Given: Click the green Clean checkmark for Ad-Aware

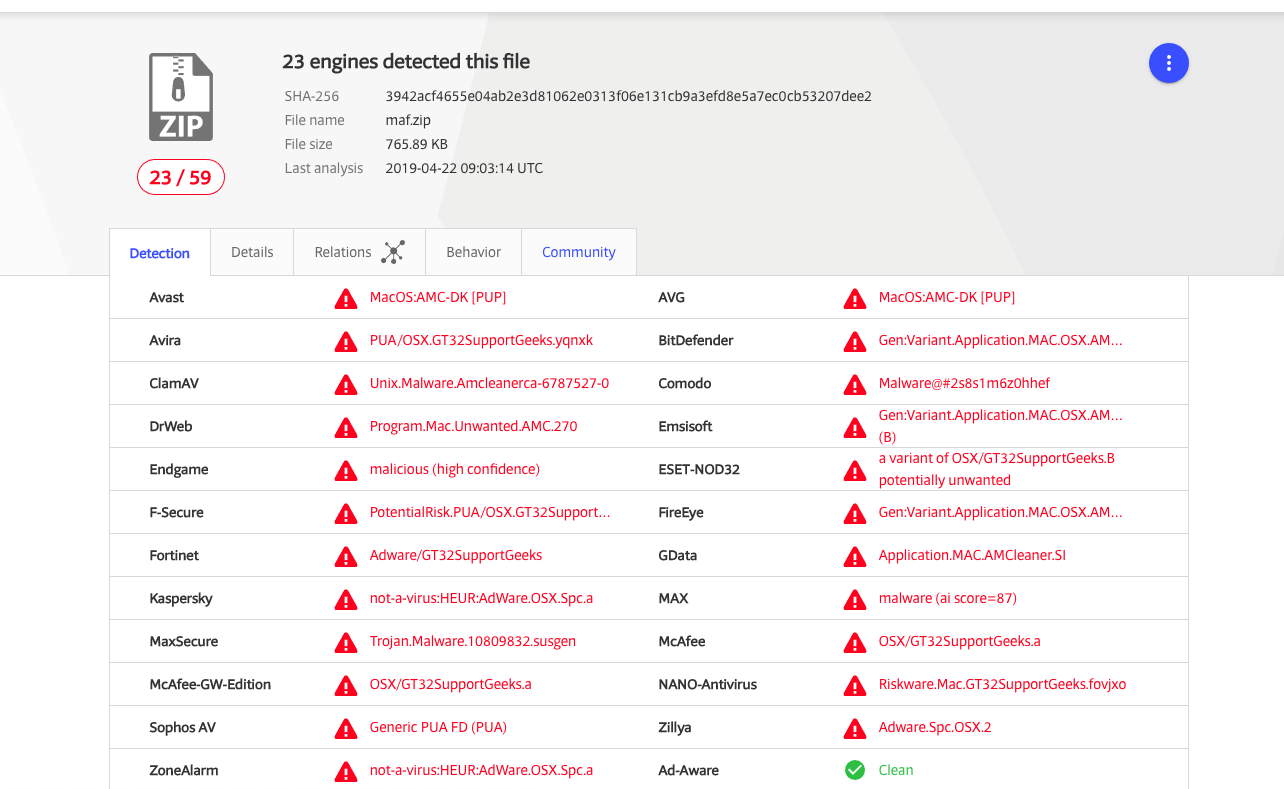Looking at the screenshot, I should pyautogui.click(x=855, y=770).
